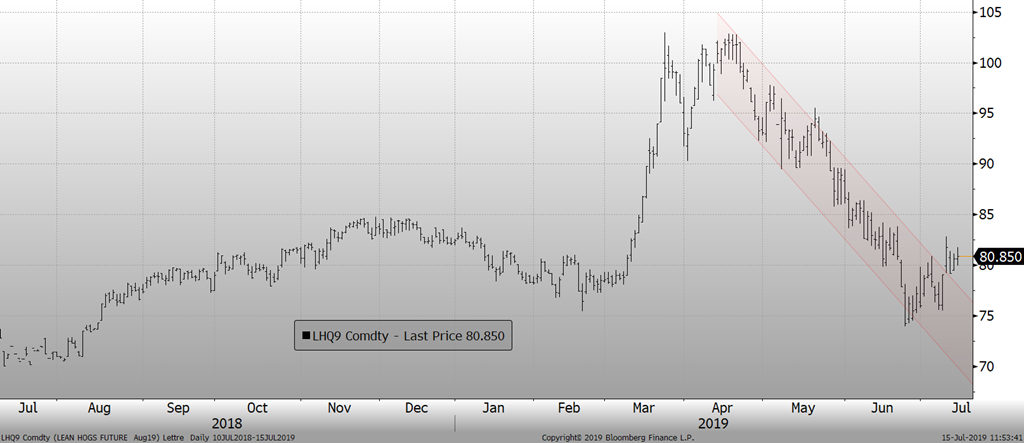The image size is (1024, 443).
Task: Click the black square legend marker
Action: (x=303, y=337)
